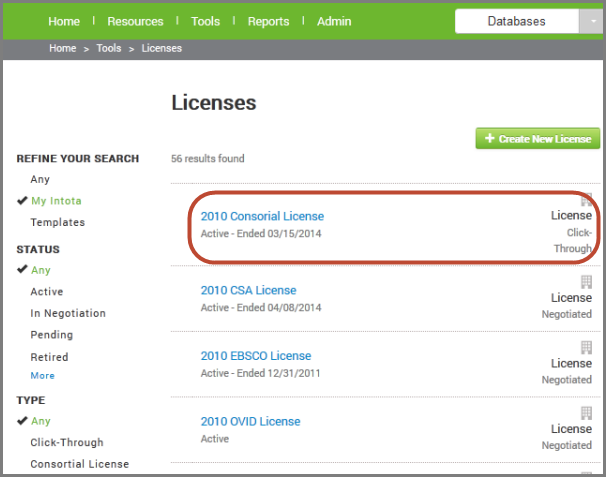Expand More status options
The image size is (606, 477).
pos(43,376)
